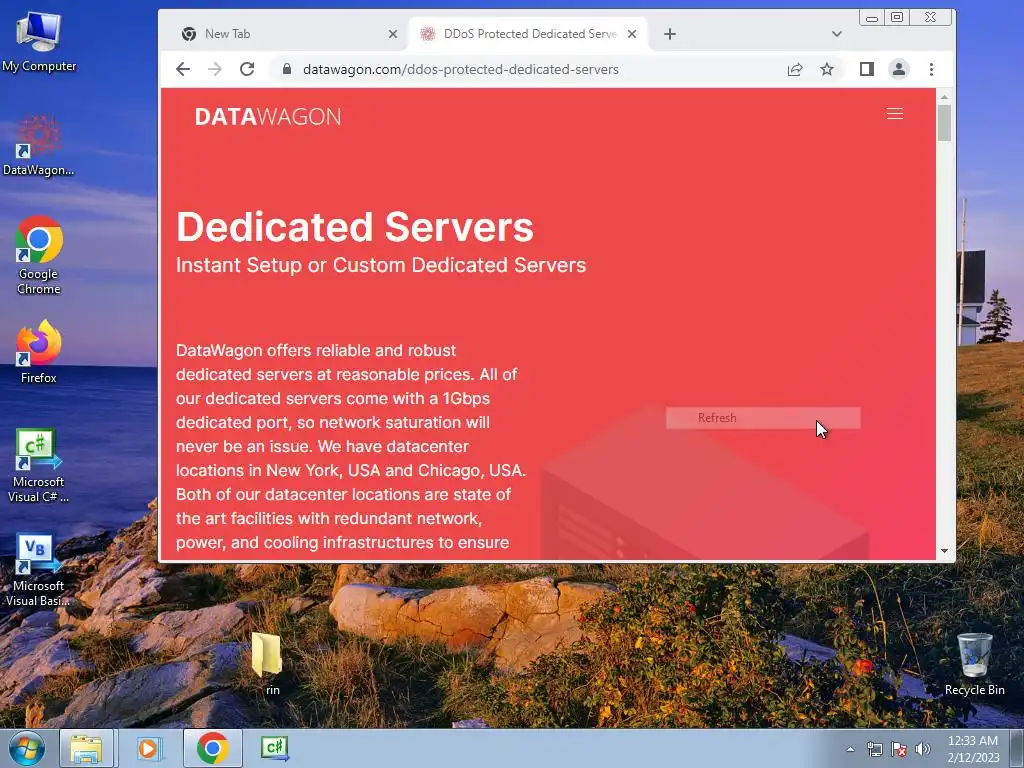This screenshot has width=1024, height=768.
Task: Open a new tab with the plus button
Action: click(670, 34)
